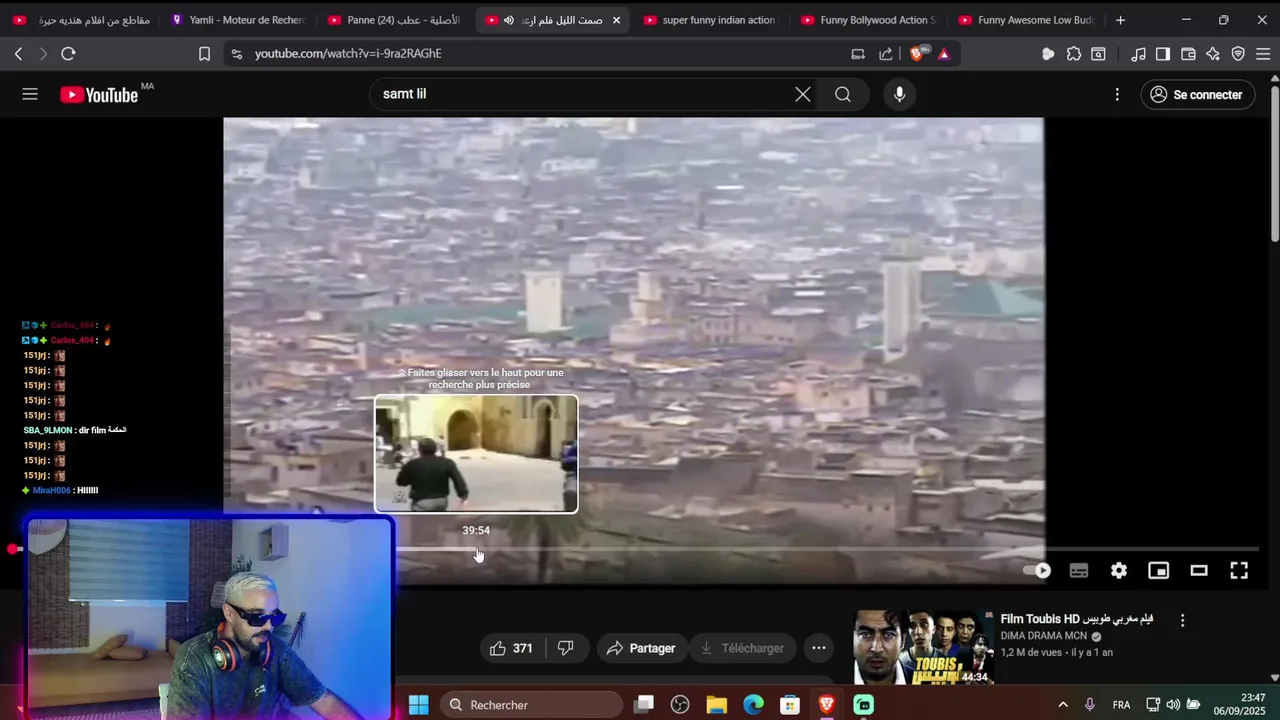The image size is (1280, 720).
Task: Open Brave Shields lion icon
Action: (918, 54)
